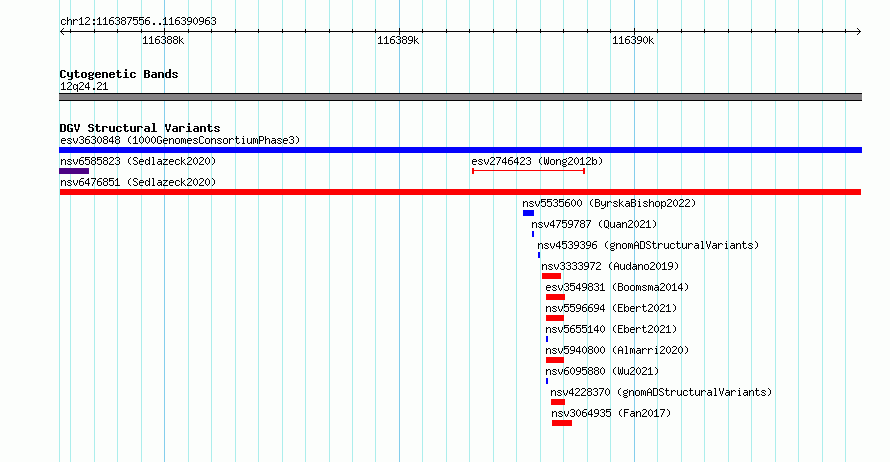Select the nsv3333972 red variant block
890x462 pixels.
tap(551, 276)
